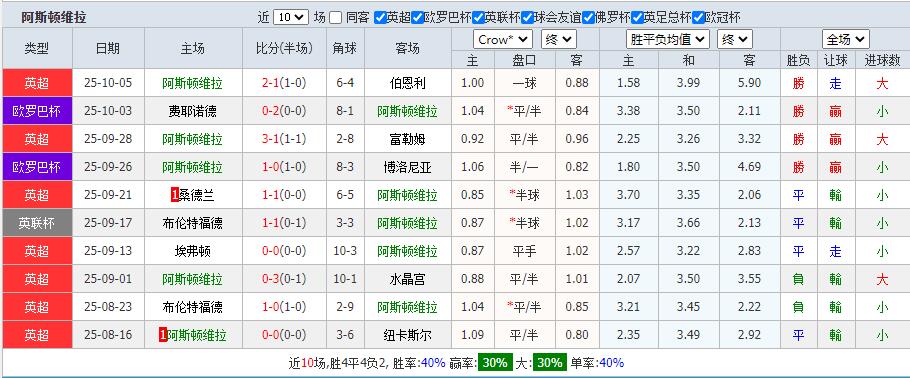Click the 客场 column header

click(407, 48)
